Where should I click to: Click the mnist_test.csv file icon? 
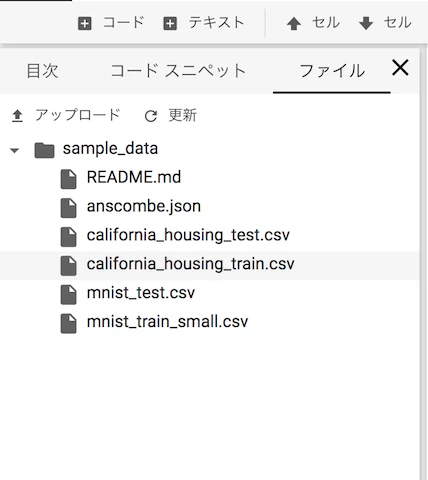click(69, 295)
